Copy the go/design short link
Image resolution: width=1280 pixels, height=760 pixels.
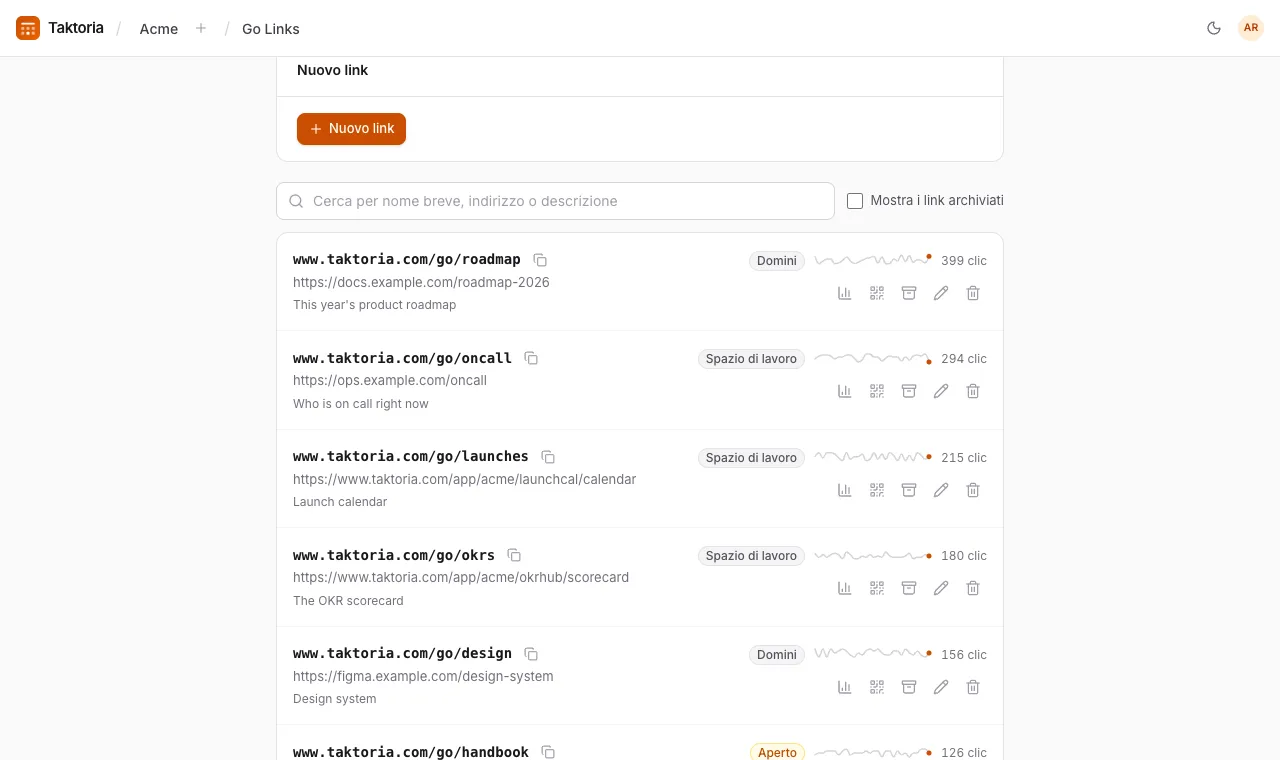(x=531, y=654)
